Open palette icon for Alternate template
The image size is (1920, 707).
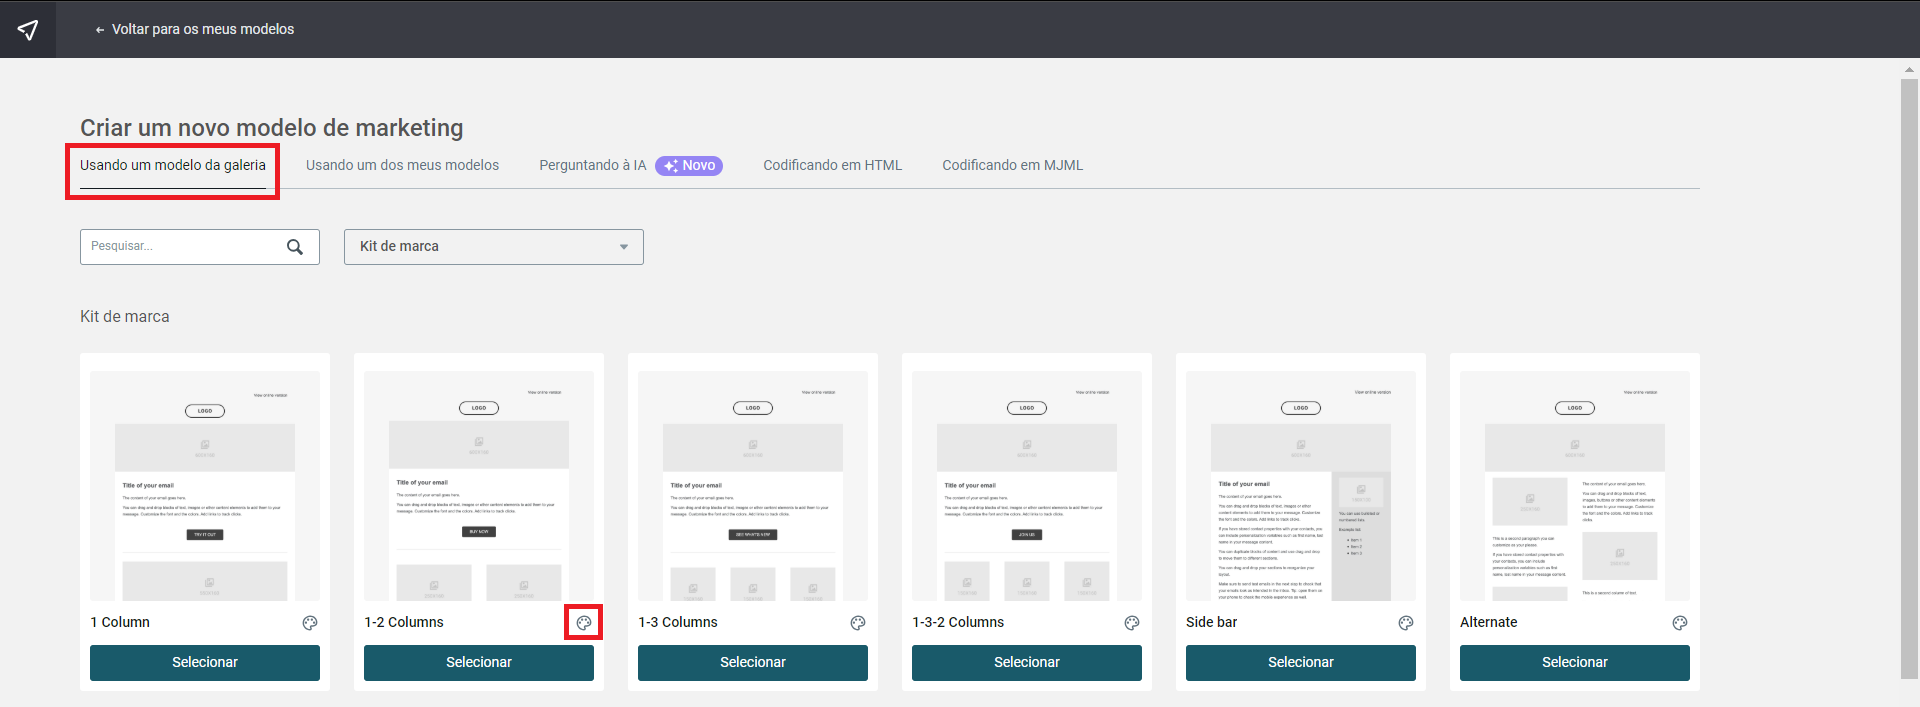[x=1680, y=623]
